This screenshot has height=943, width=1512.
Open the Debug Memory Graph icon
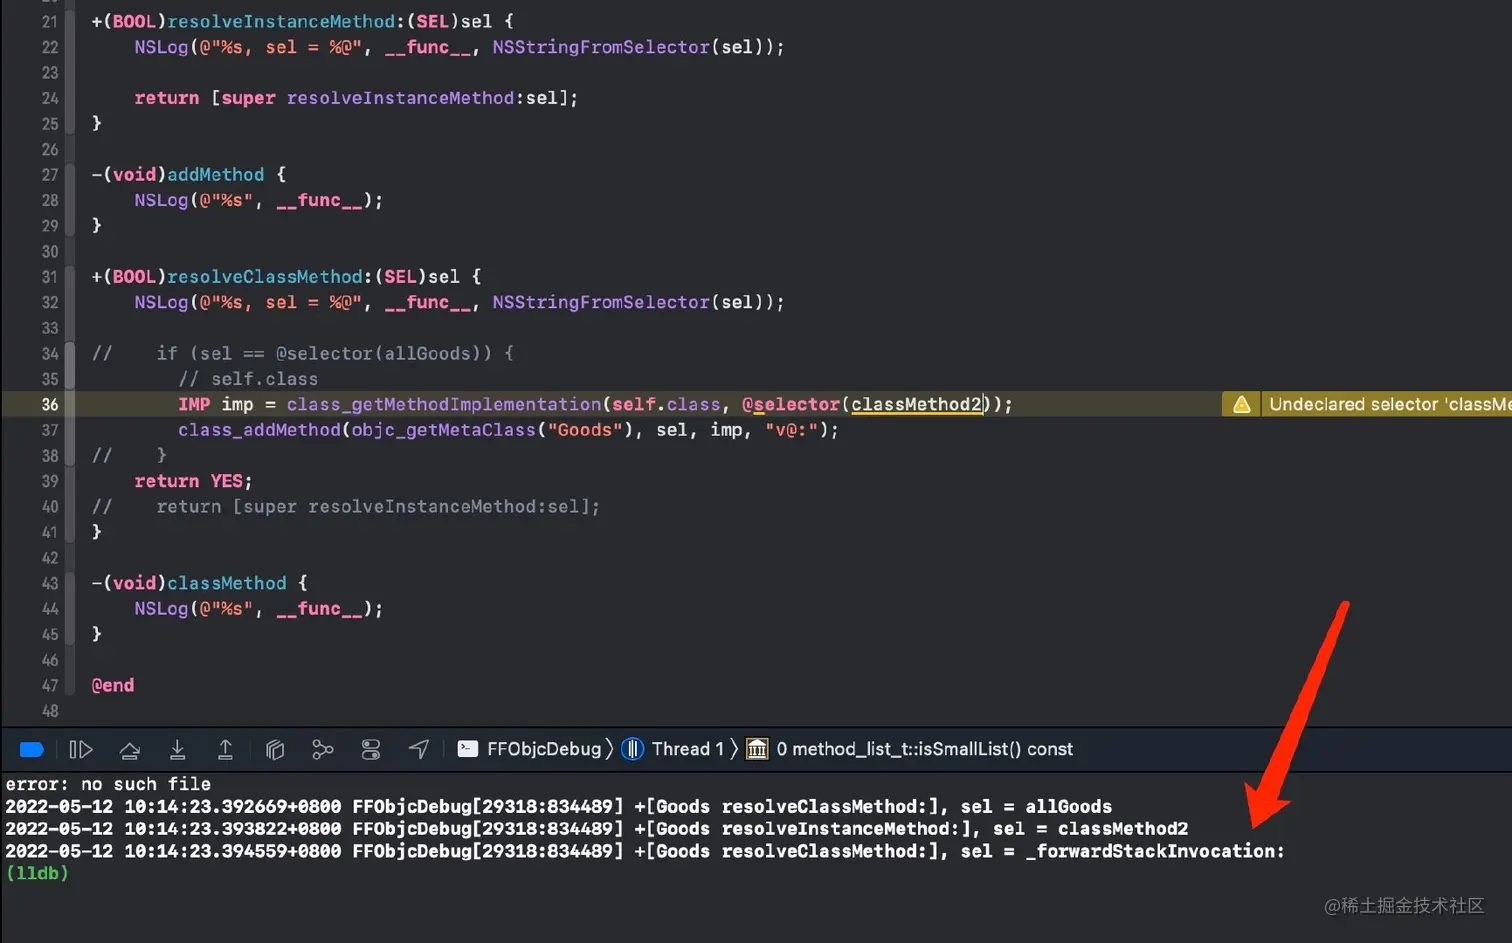322,749
